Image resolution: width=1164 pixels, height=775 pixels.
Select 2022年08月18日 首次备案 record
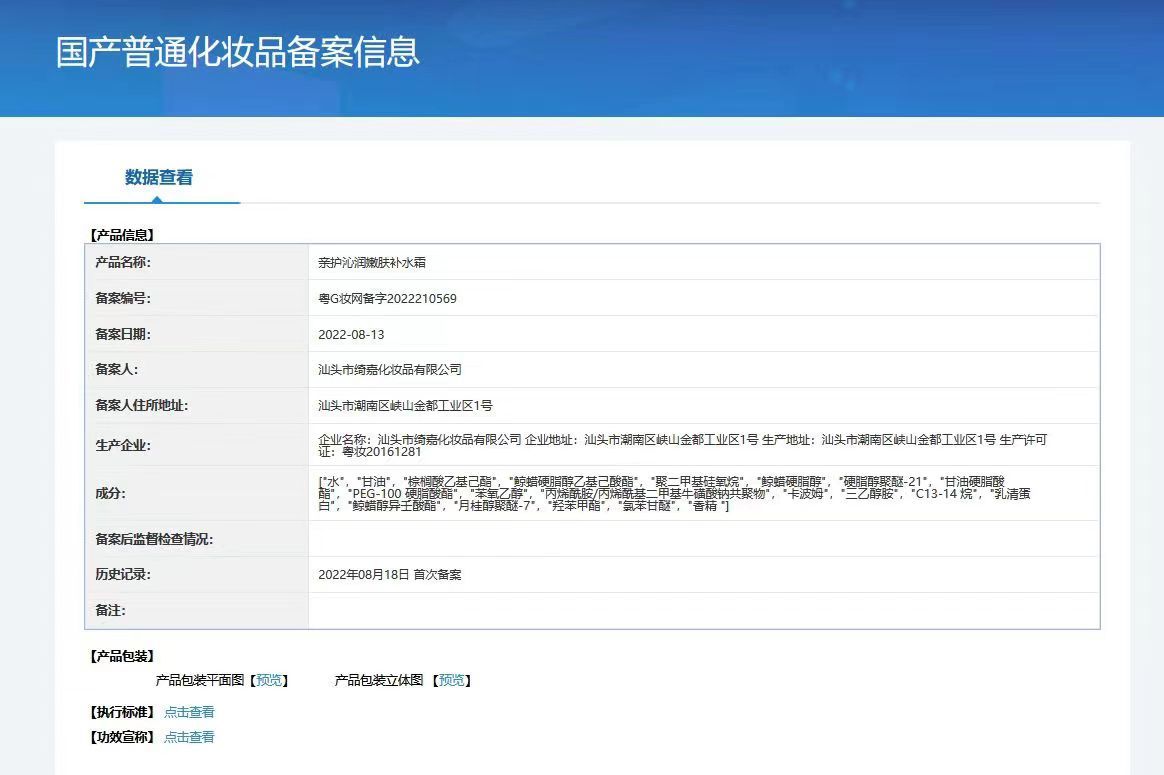(390, 575)
